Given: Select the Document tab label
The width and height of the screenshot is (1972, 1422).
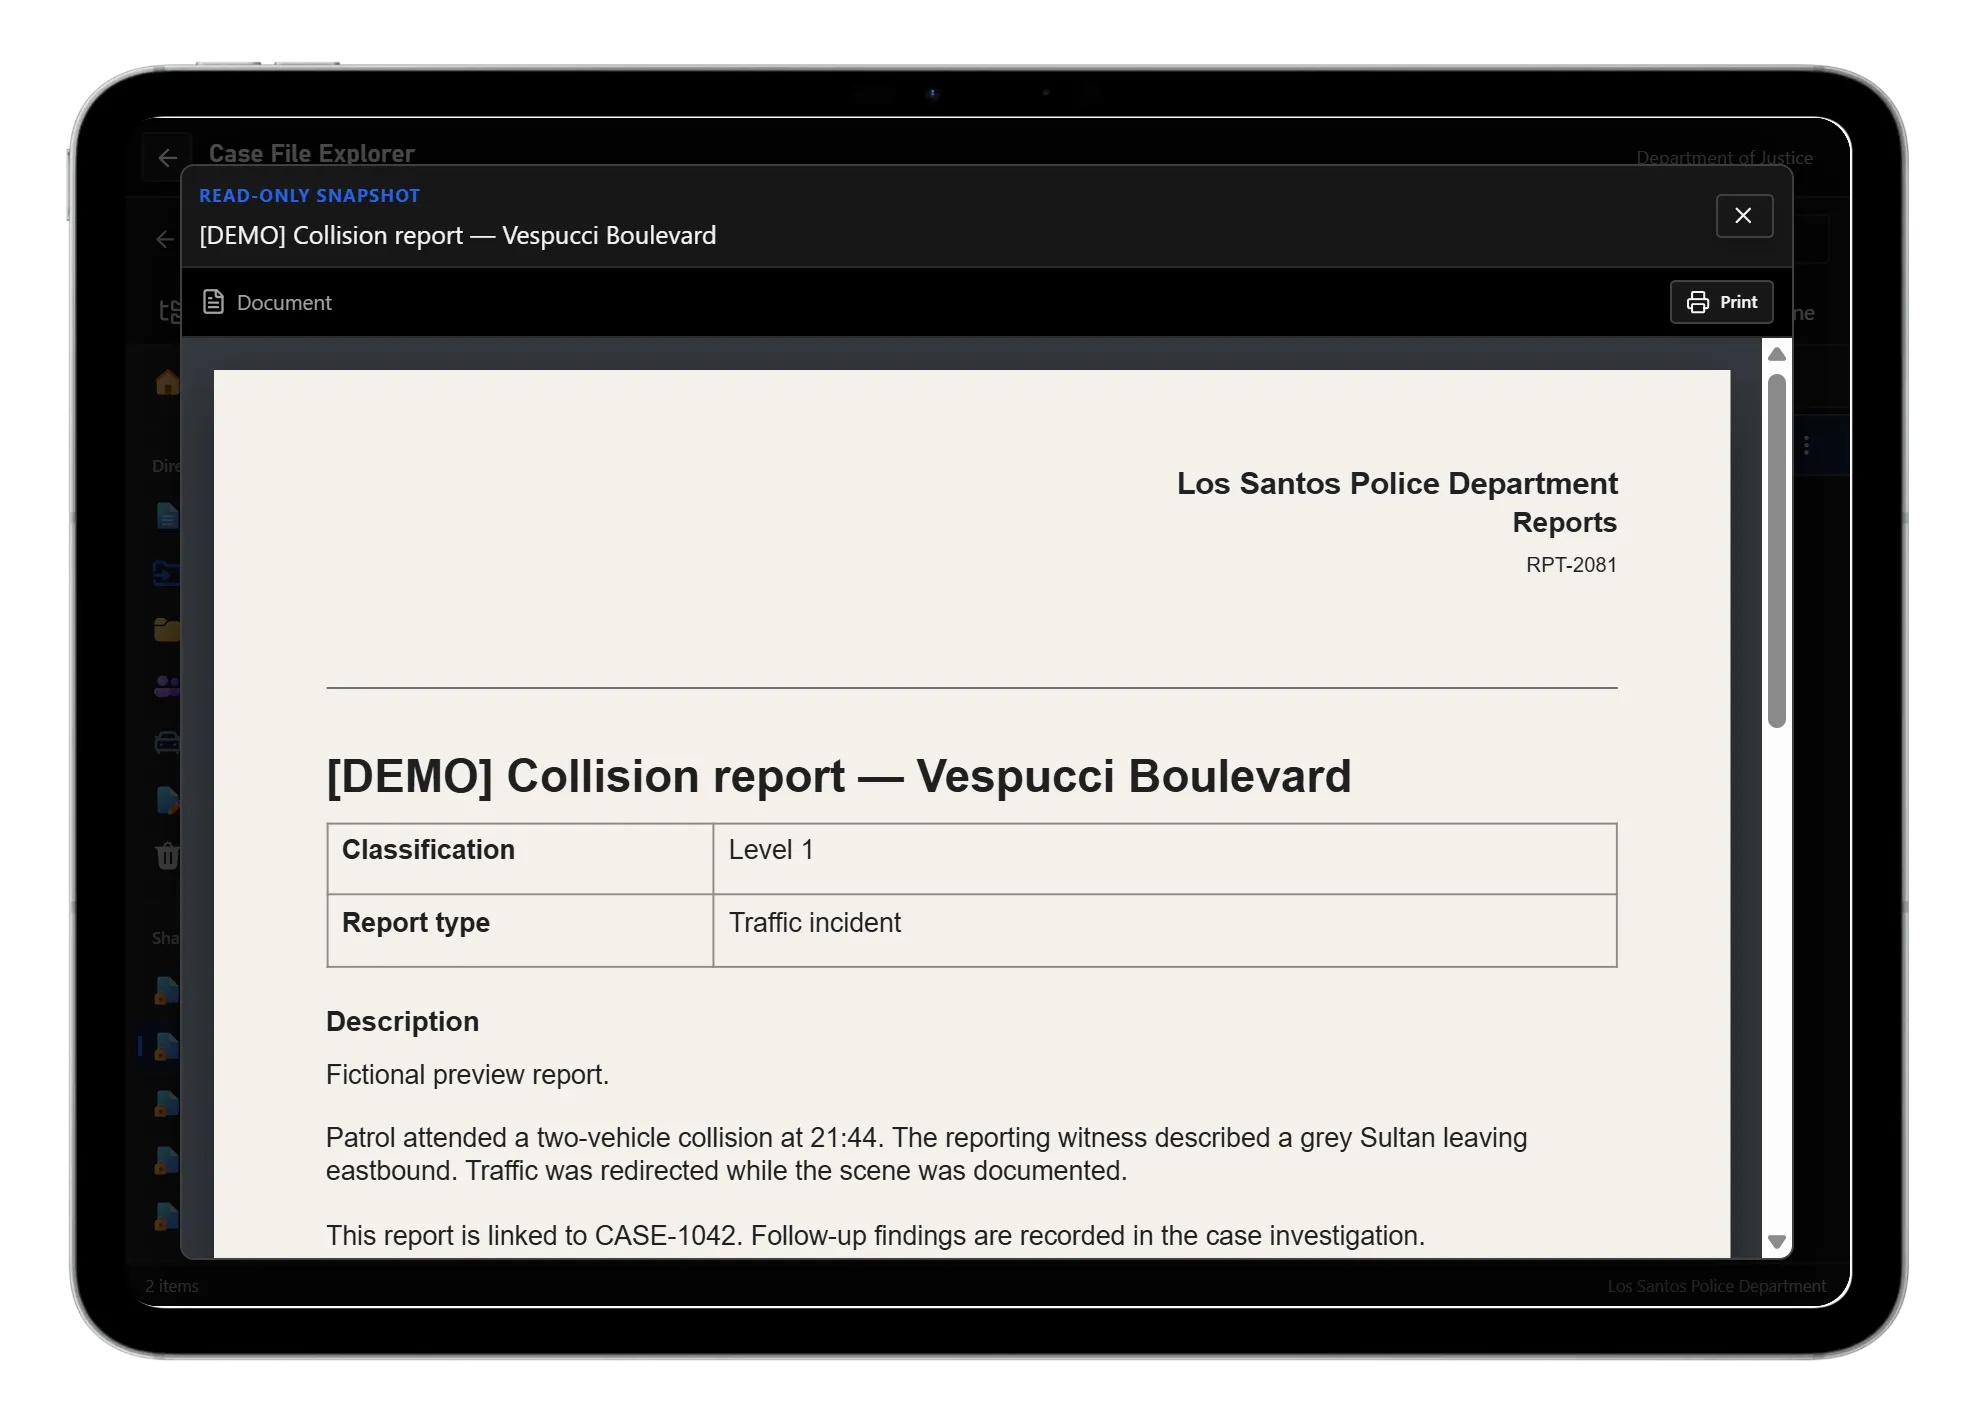Looking at the screenshot, I should [284, 303].
